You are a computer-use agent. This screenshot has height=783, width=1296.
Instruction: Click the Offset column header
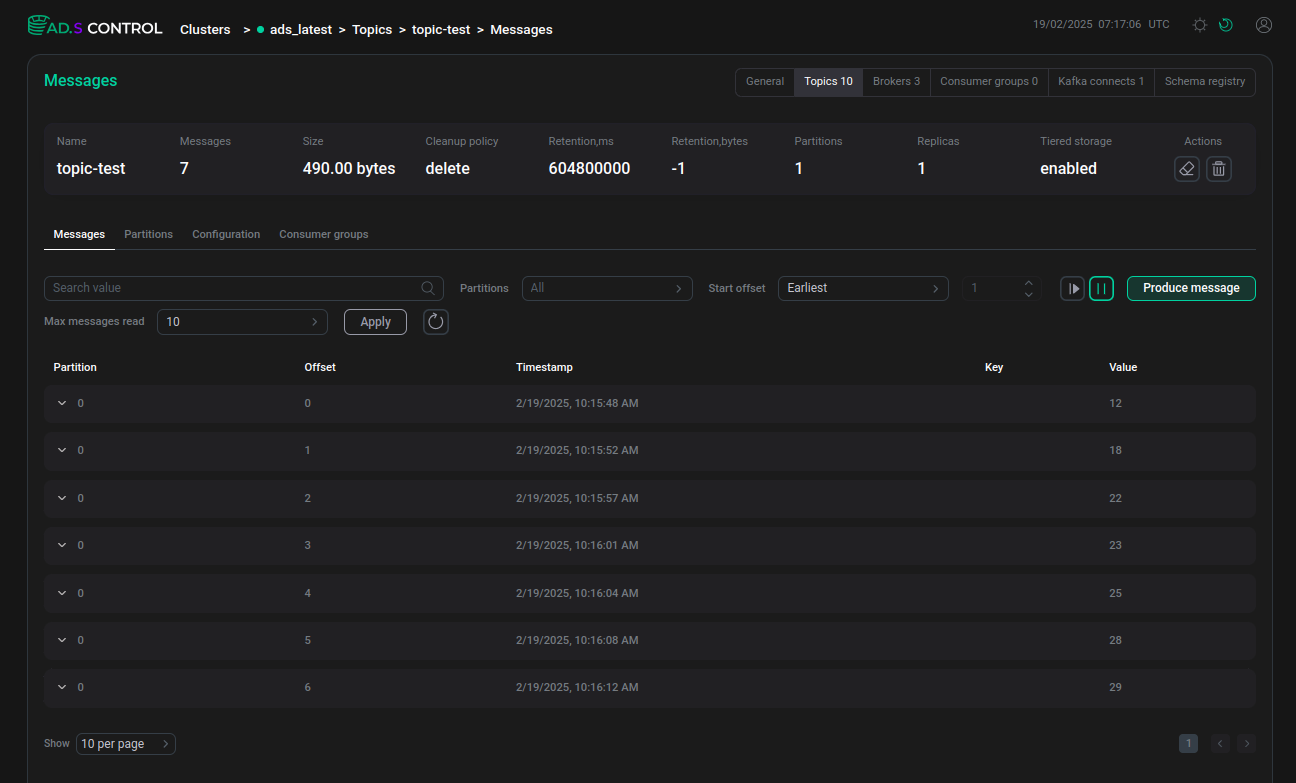point(320,367)
